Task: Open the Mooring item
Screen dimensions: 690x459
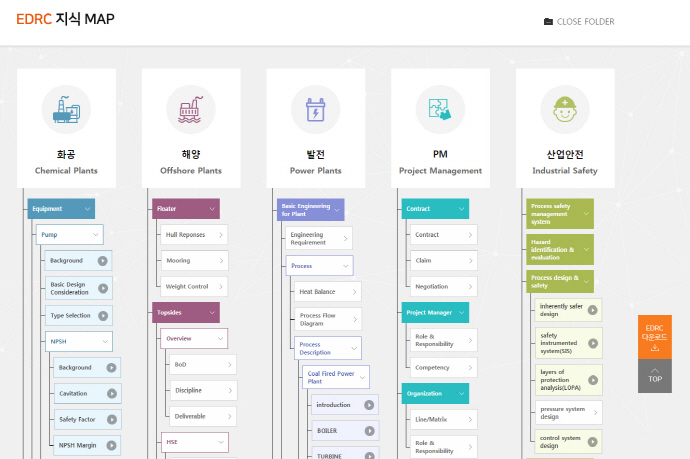Action: [x=193, y=261]
